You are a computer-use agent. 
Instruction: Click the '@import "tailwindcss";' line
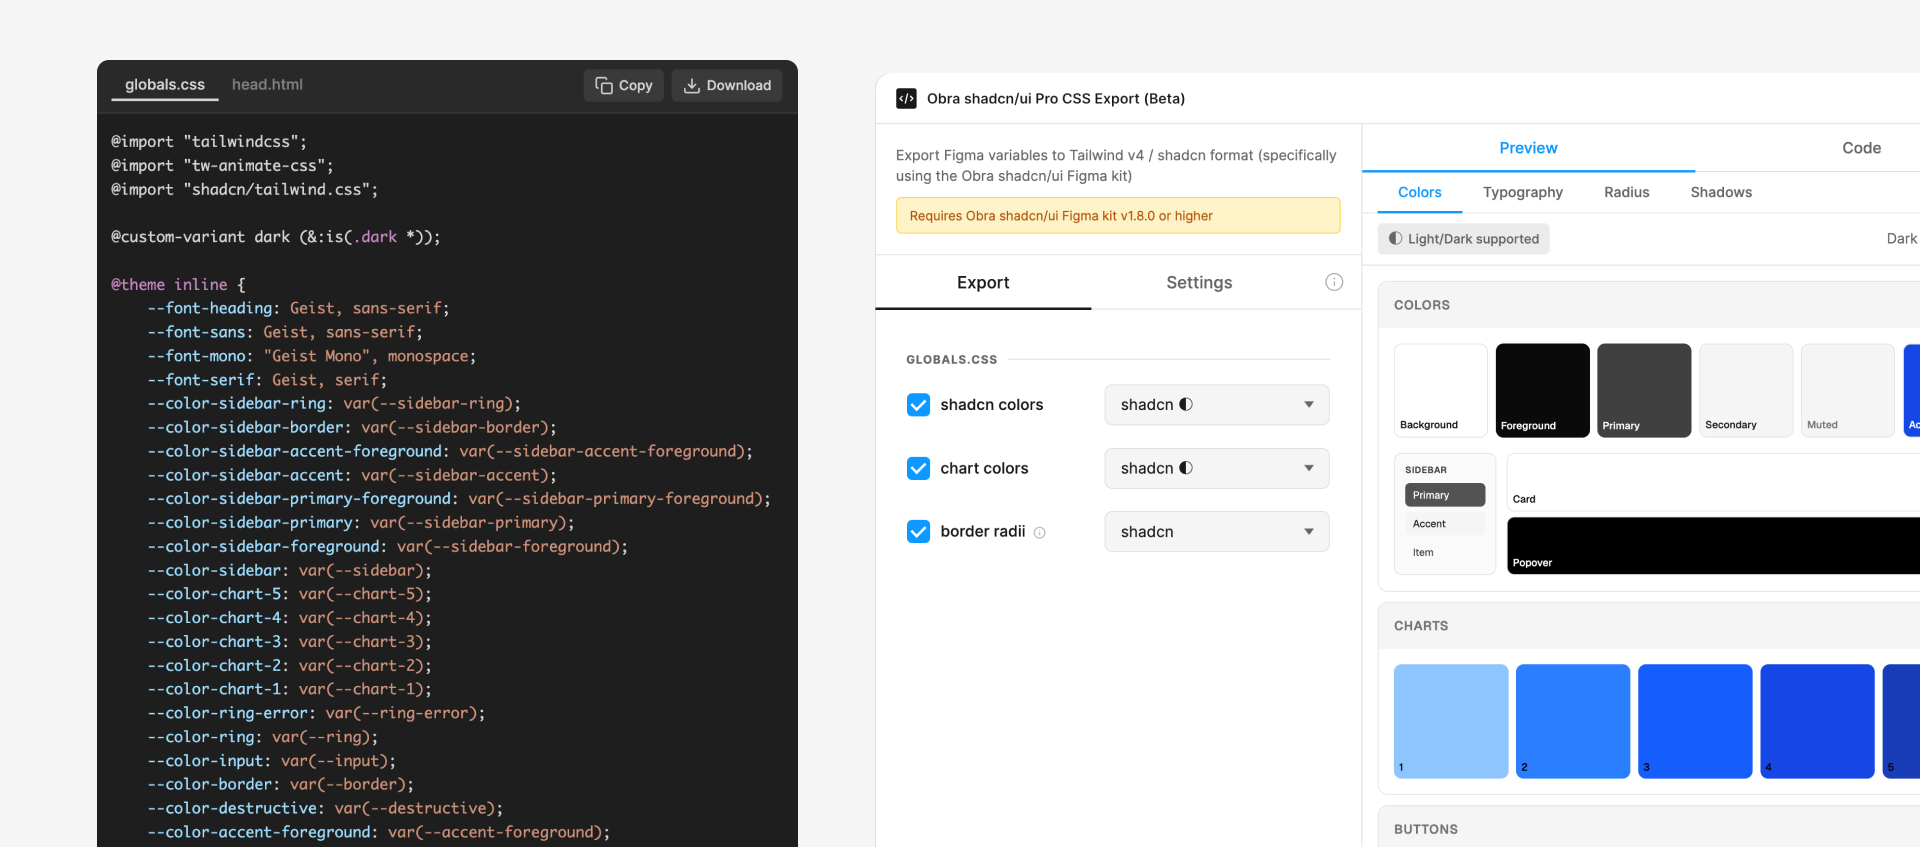(x=209, y=142)
